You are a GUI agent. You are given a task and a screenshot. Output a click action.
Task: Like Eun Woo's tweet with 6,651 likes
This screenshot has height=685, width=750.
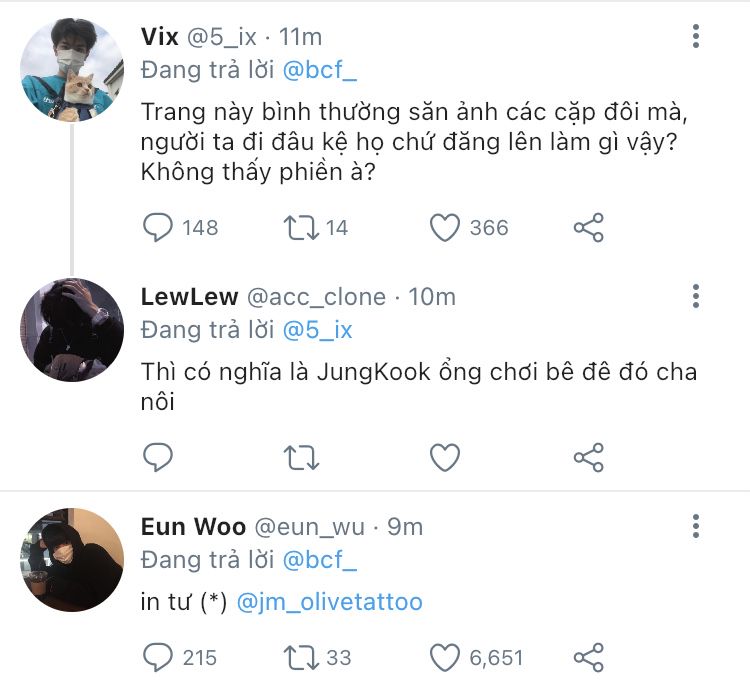point(445,657)
